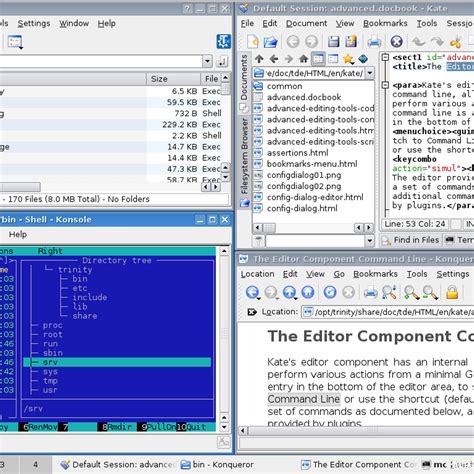The image size is (474, 474).
Task: Click clear location icon beside Location label
Action: pos(252,312)
